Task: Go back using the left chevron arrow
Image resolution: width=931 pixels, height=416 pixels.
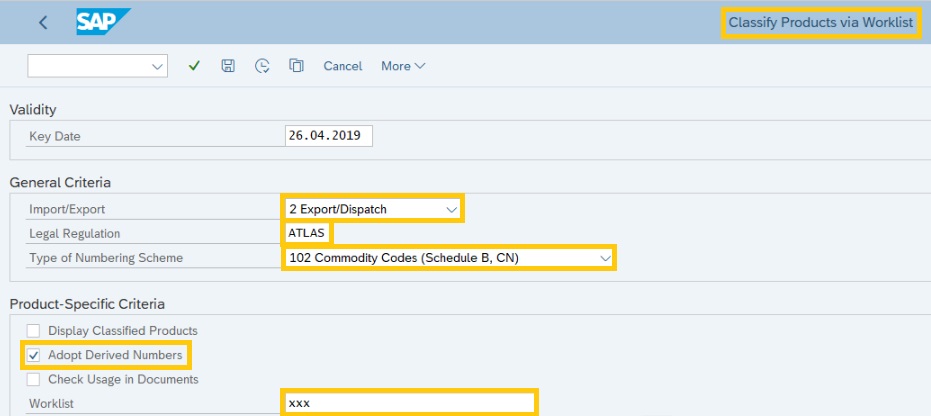Action: [42, 23]
